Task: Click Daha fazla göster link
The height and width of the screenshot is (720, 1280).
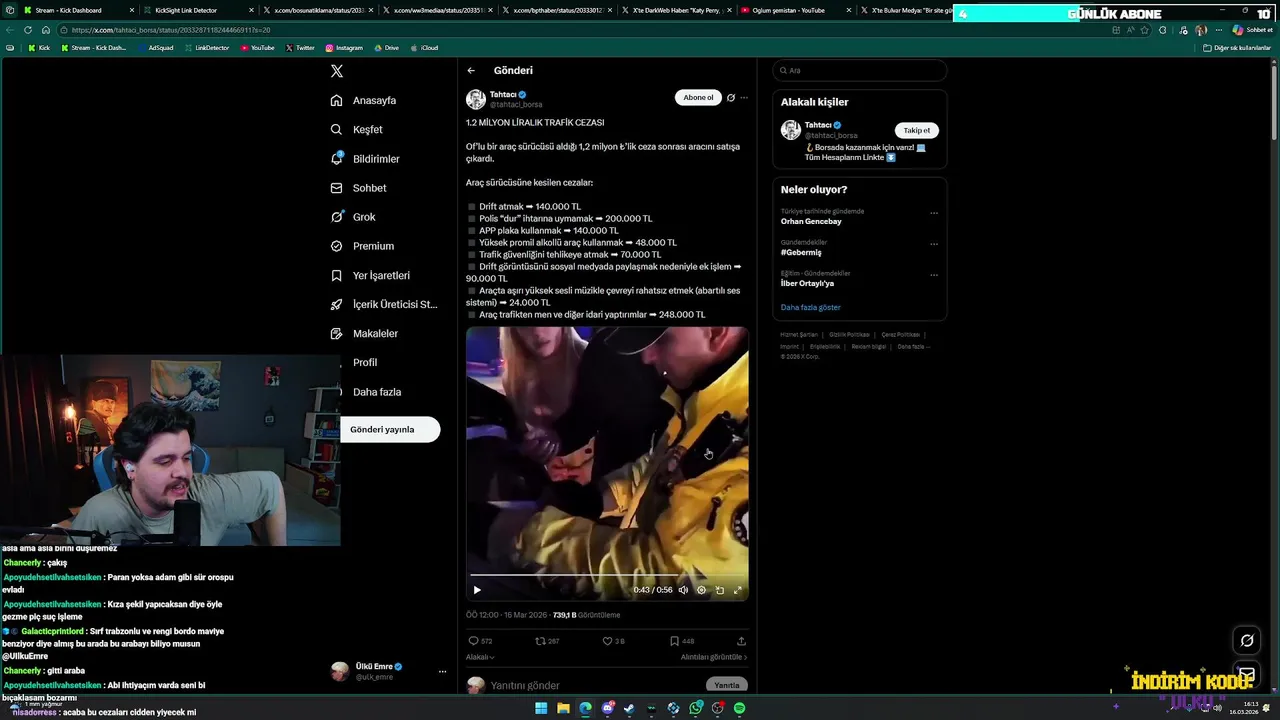Action: pos(811,307)
